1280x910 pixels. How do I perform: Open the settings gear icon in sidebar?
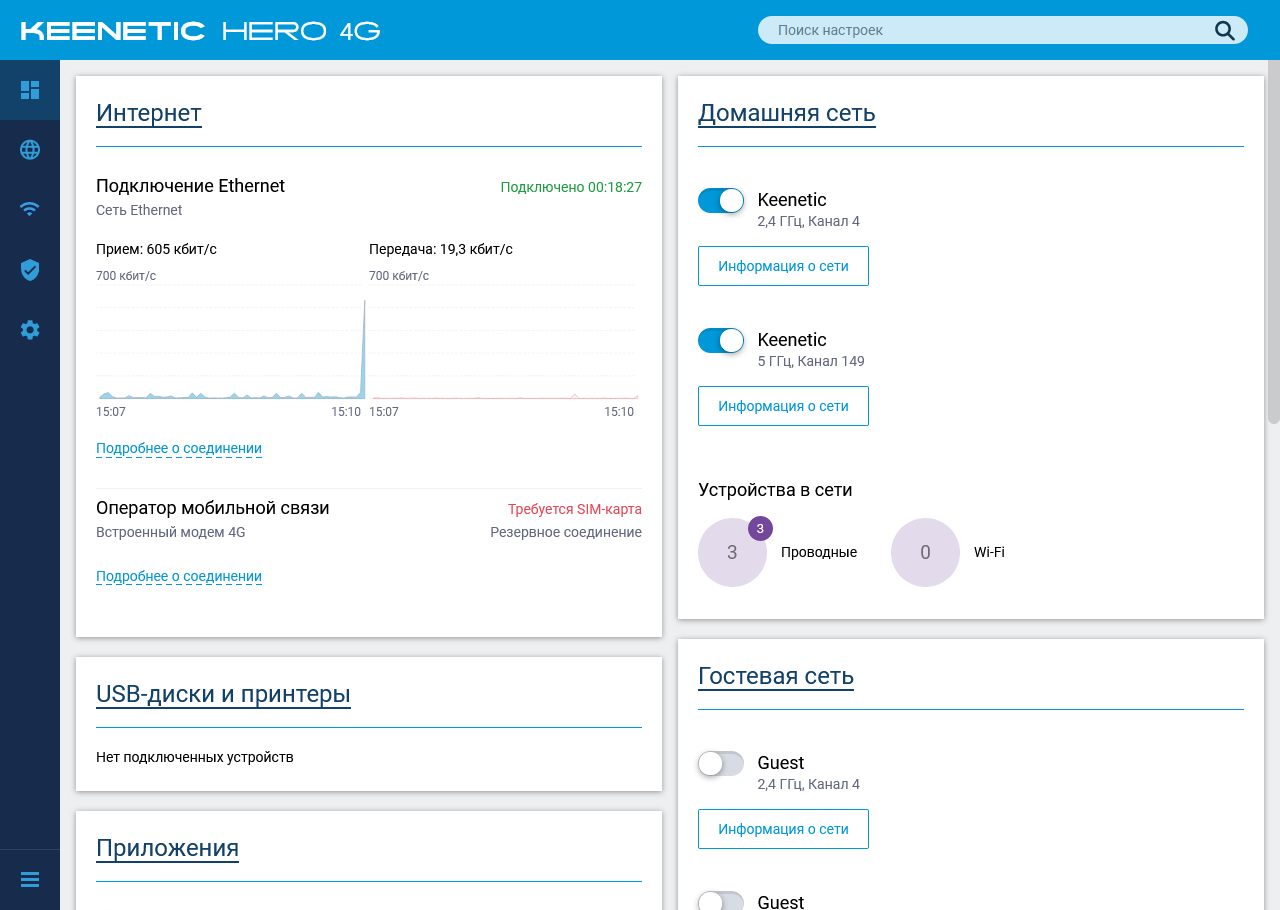[x=30, y=330]
